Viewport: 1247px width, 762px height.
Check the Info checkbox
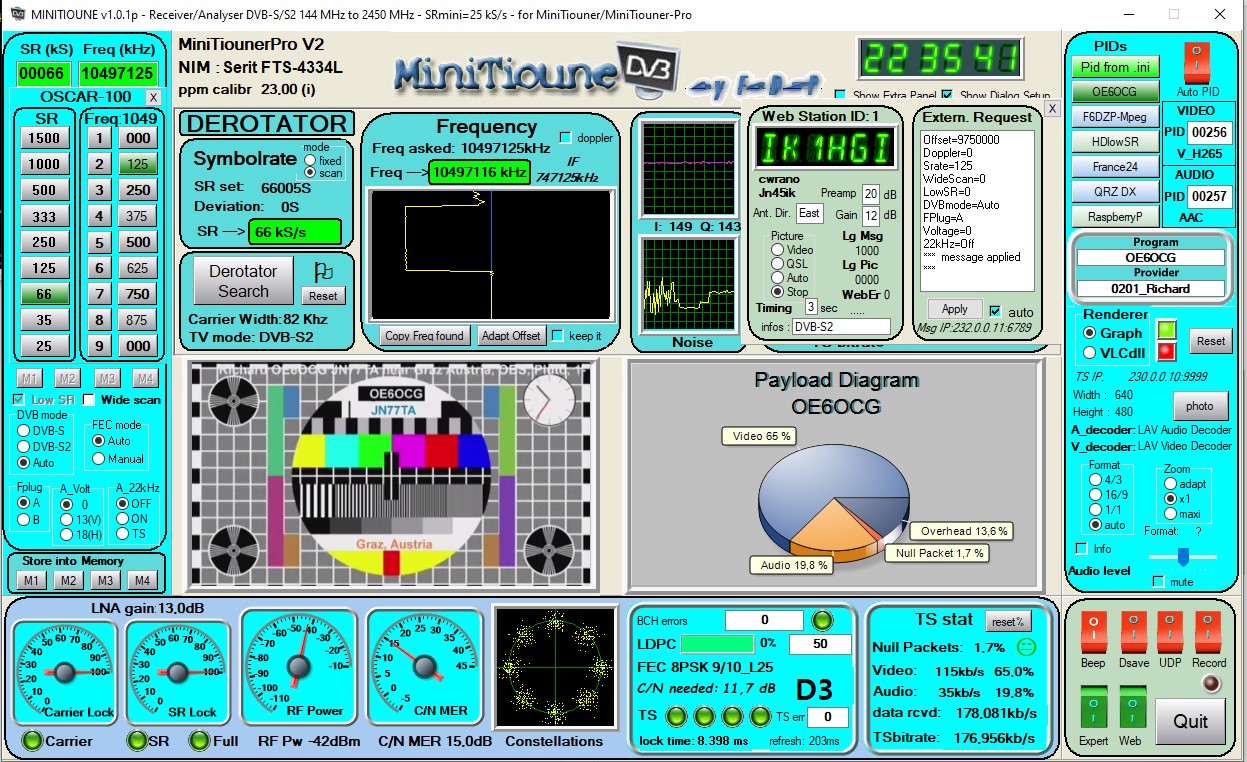(1081, 548)
